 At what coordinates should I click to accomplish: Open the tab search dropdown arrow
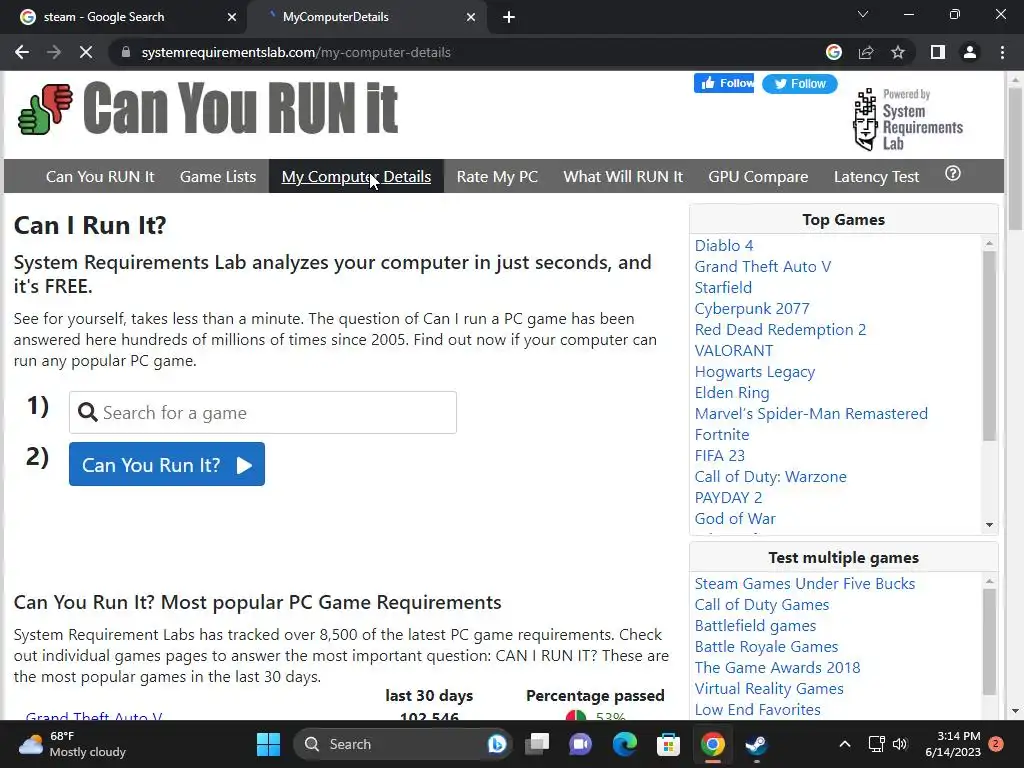pos(863,14)
